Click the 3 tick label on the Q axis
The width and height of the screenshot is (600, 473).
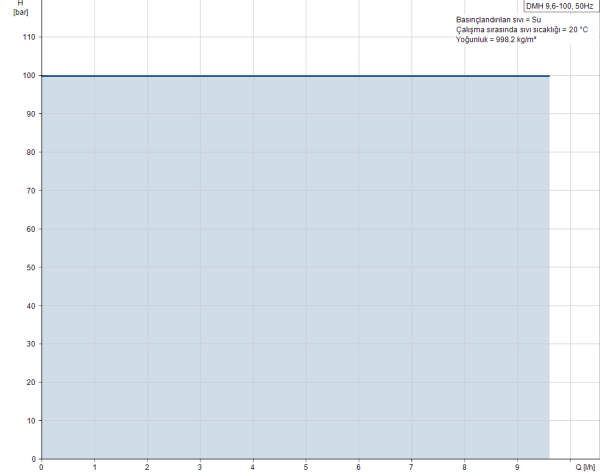coord(200,467)
